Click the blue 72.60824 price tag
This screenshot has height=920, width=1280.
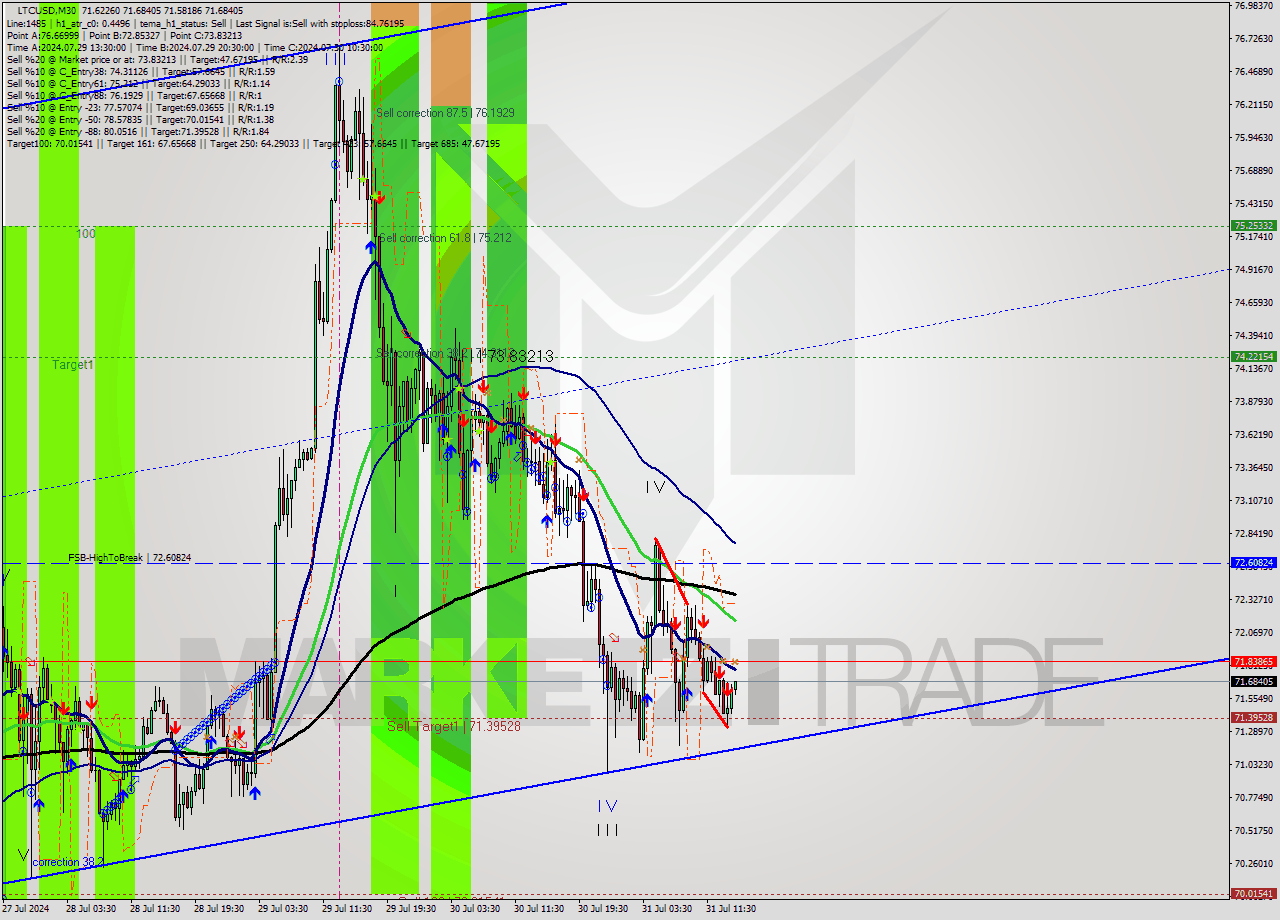[x=1253, y=563]
